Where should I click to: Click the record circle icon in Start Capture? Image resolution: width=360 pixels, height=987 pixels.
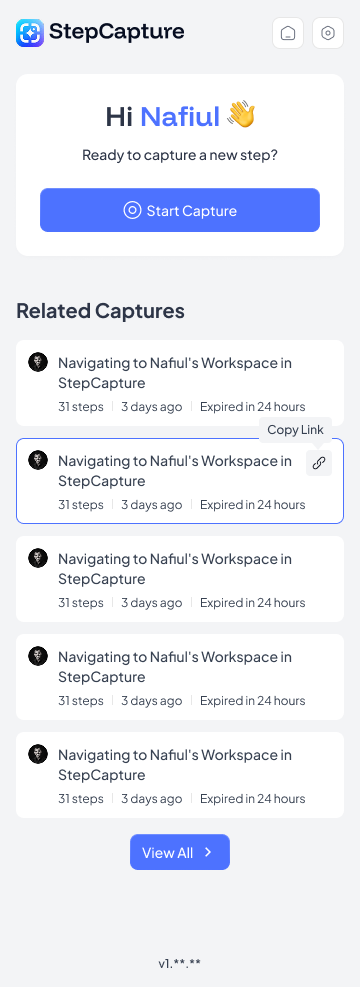point(132,210)
